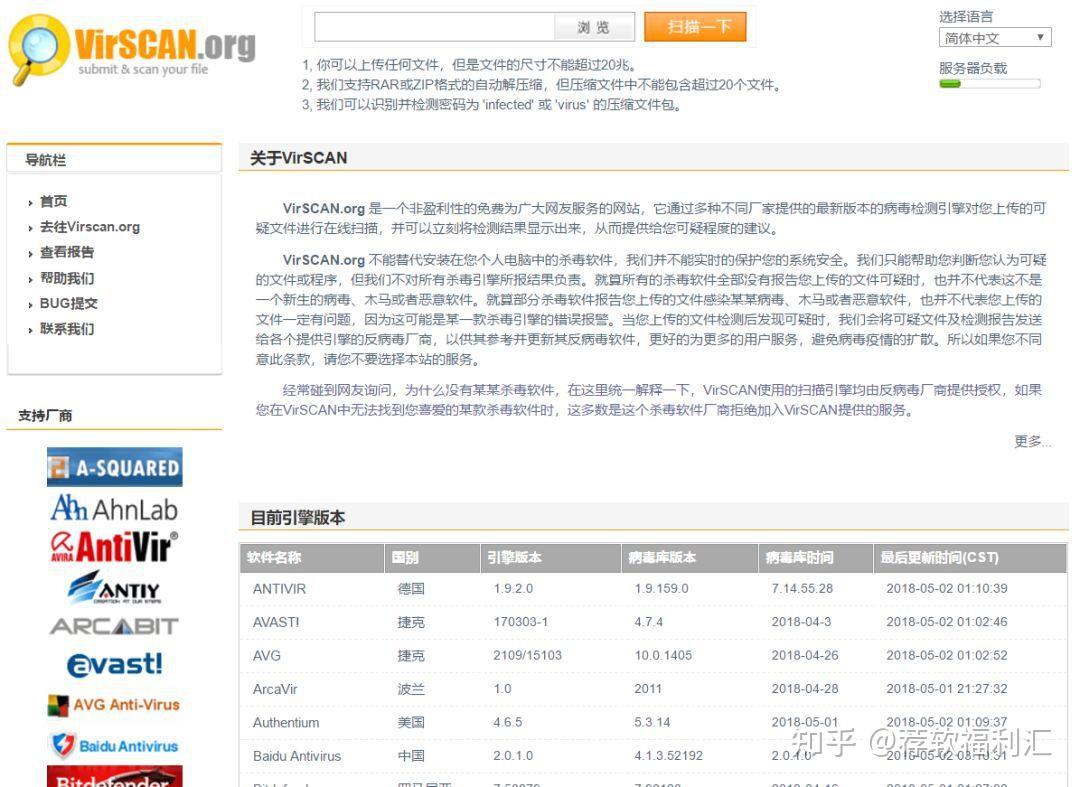Go to 首页 in navigation
Image resolution: width=1080 pixels, height=787 pixels.
tap(53, 201)
